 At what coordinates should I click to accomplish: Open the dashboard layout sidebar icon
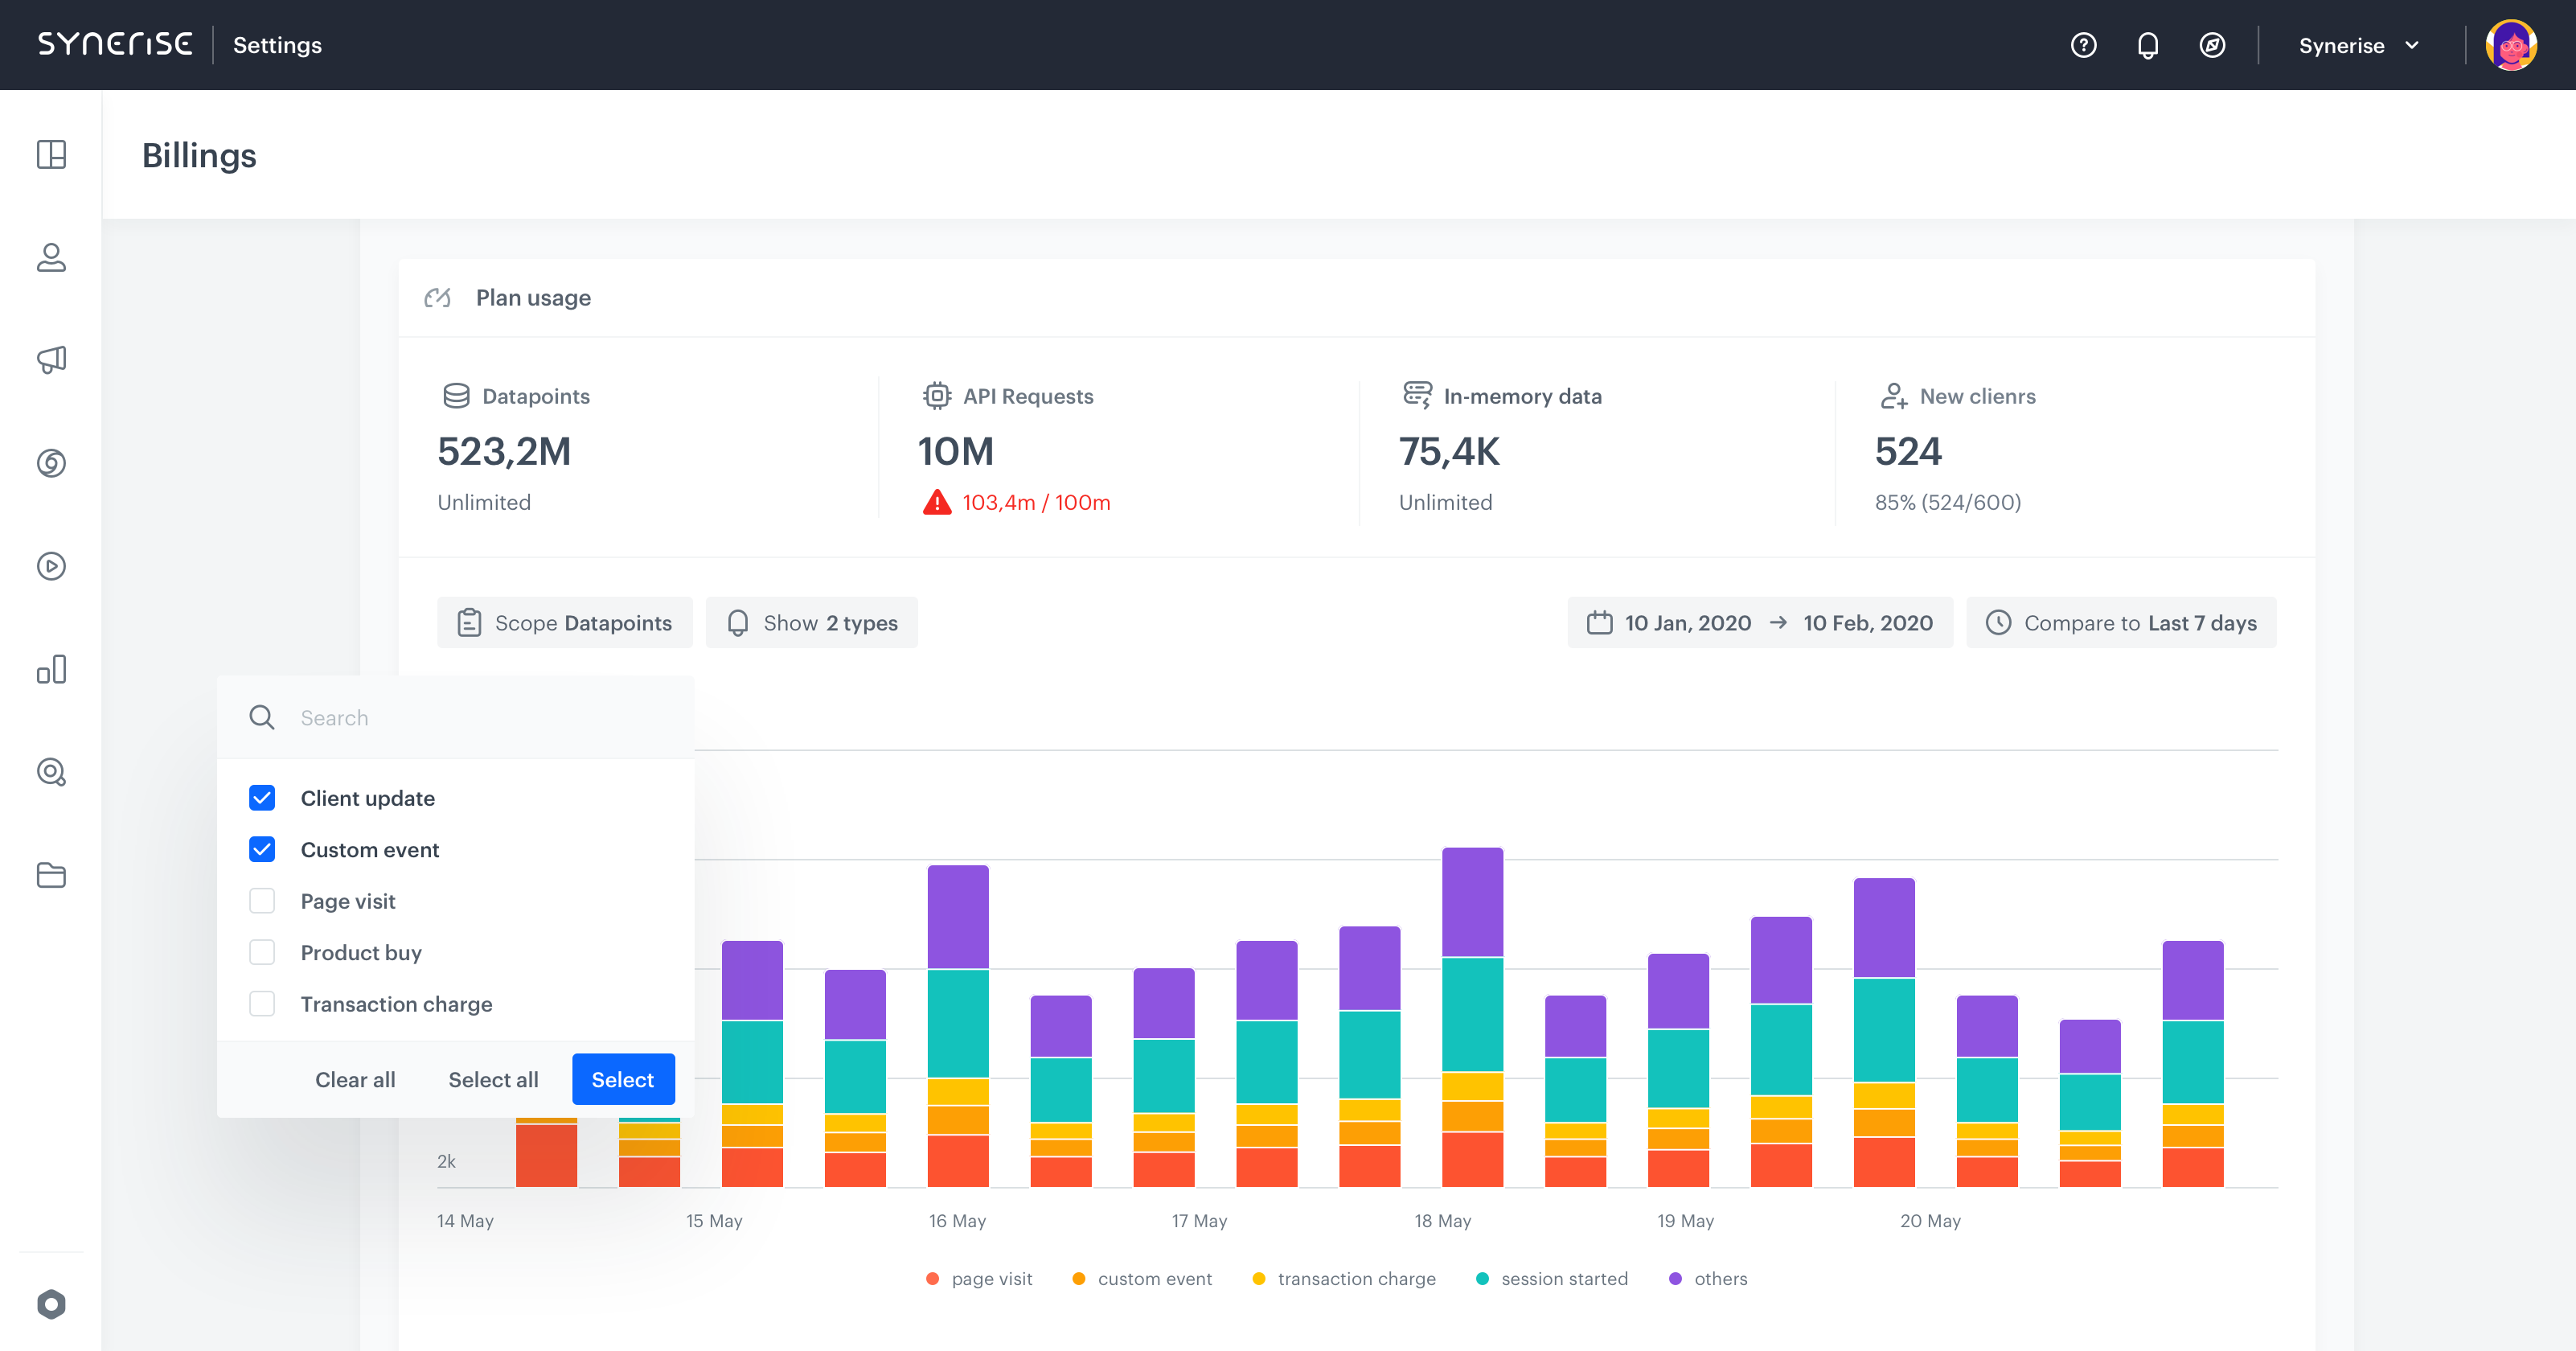tap(51, 154)
